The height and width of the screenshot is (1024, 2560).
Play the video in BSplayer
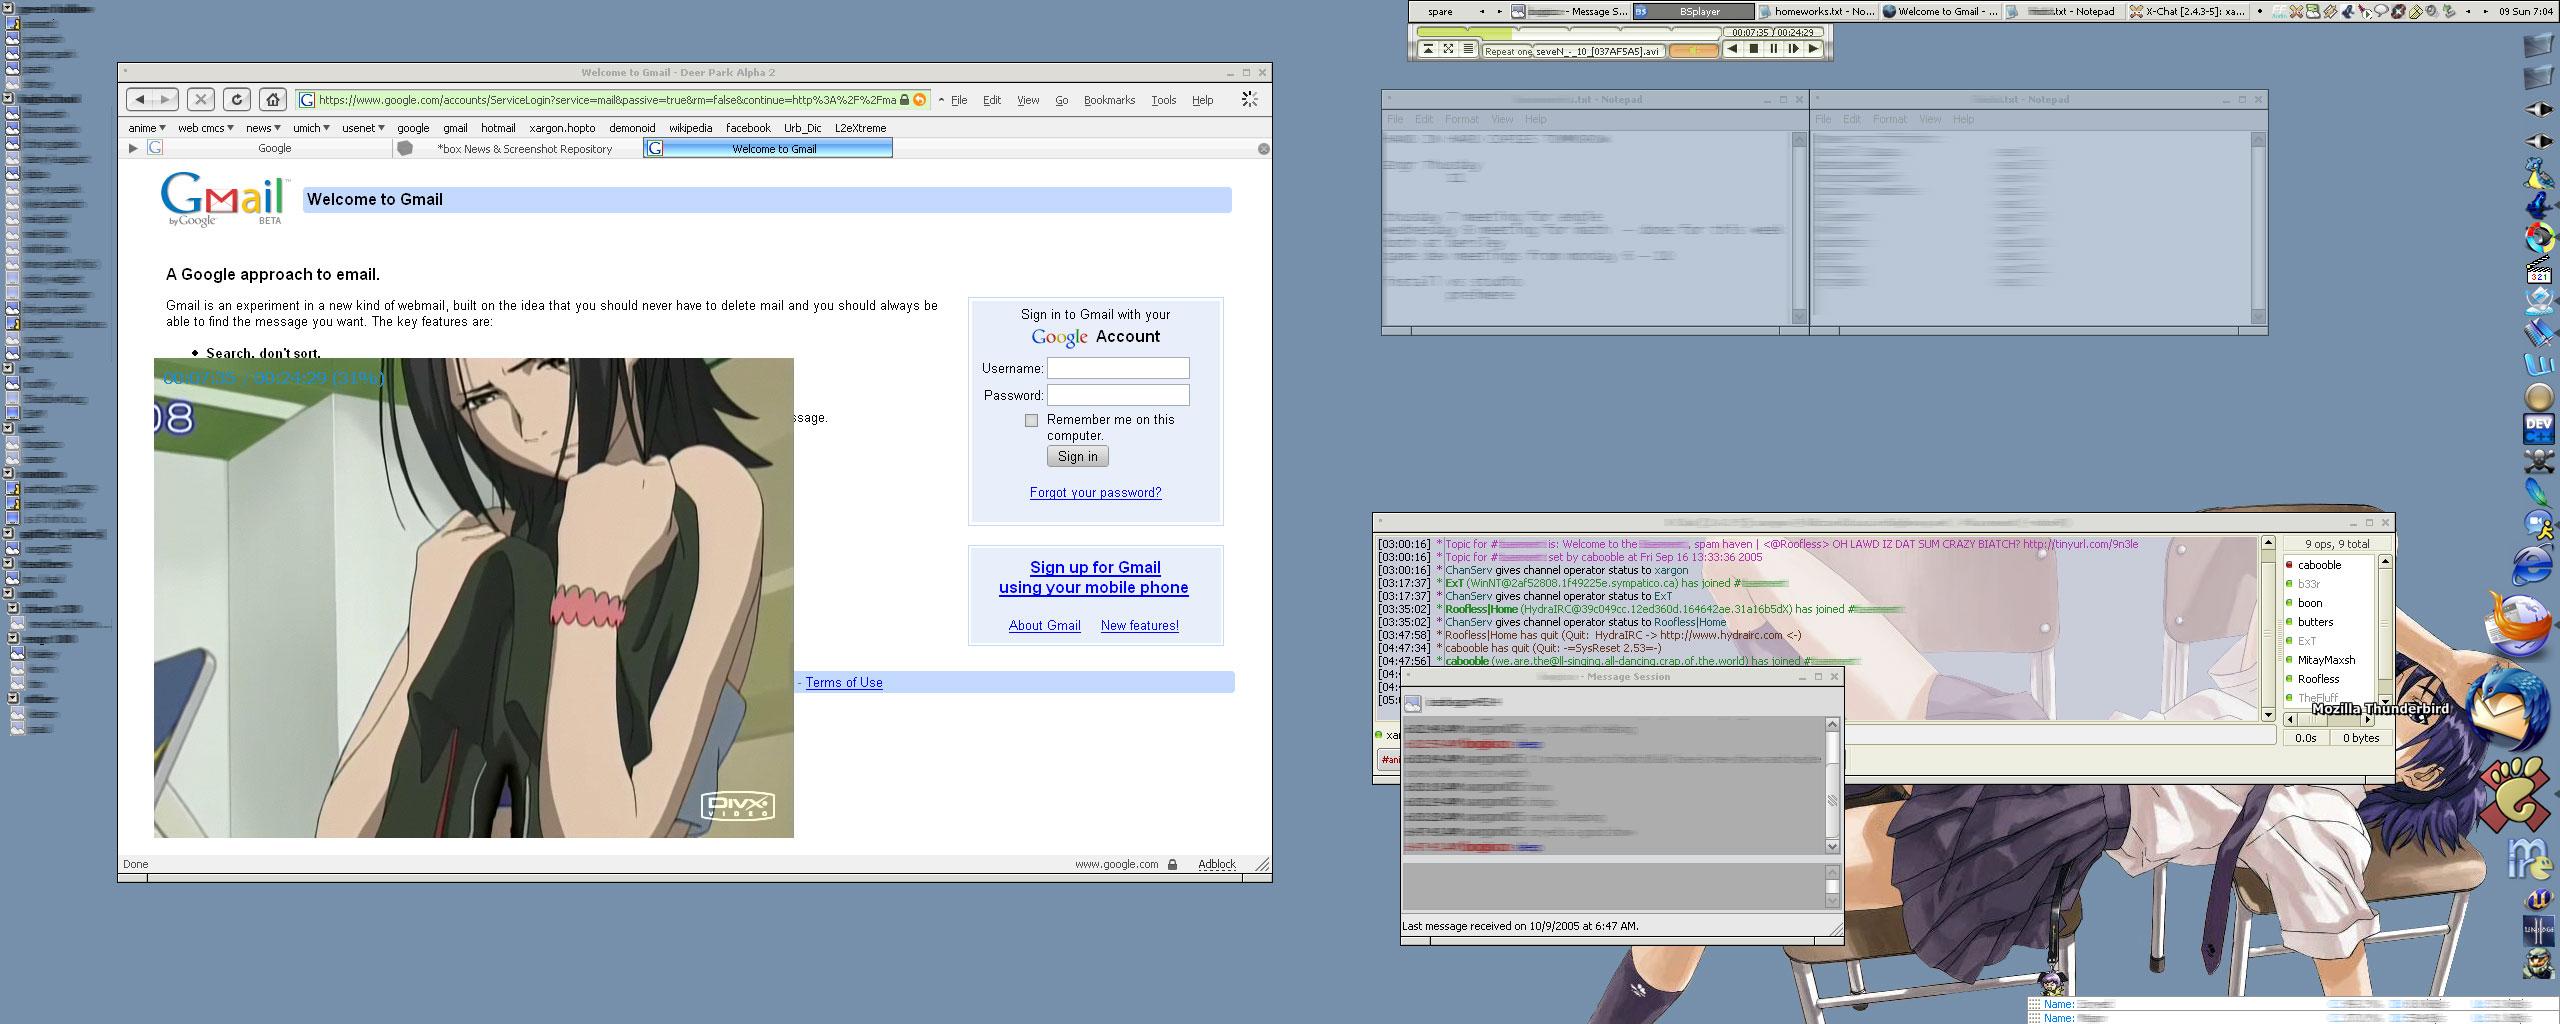tap(1814, 49)
